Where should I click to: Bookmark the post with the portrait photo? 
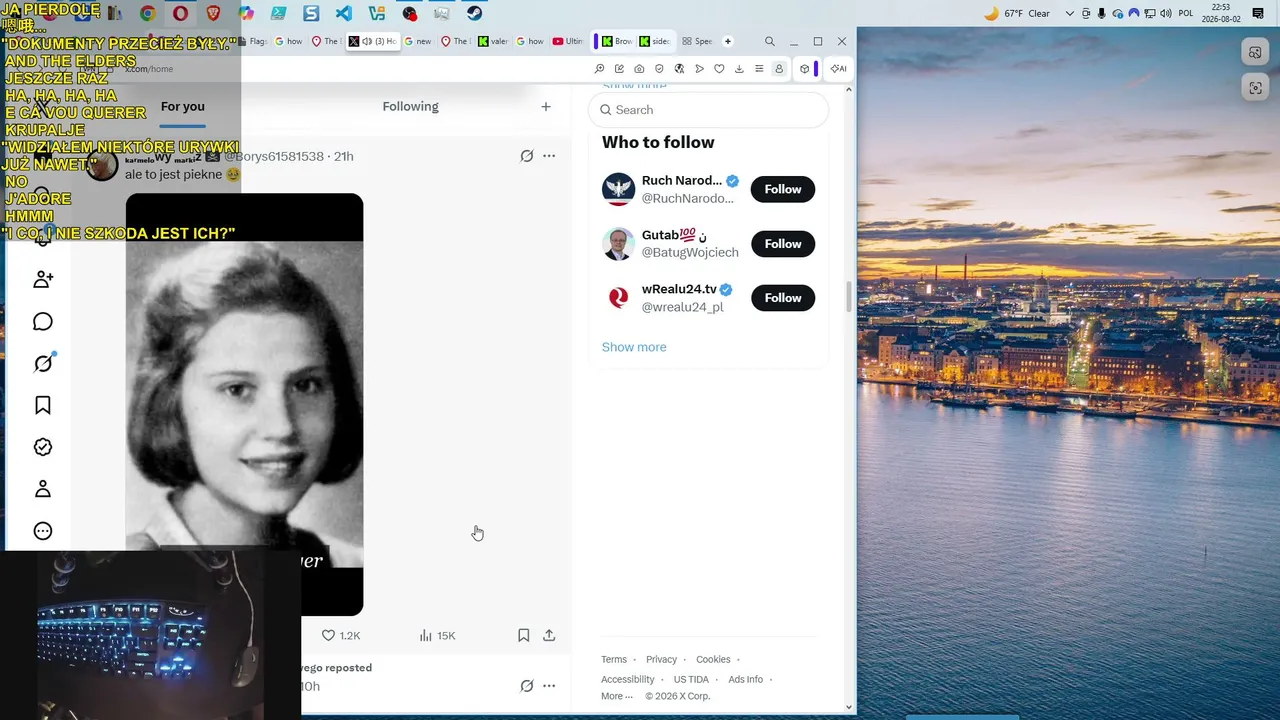[523, 635]
